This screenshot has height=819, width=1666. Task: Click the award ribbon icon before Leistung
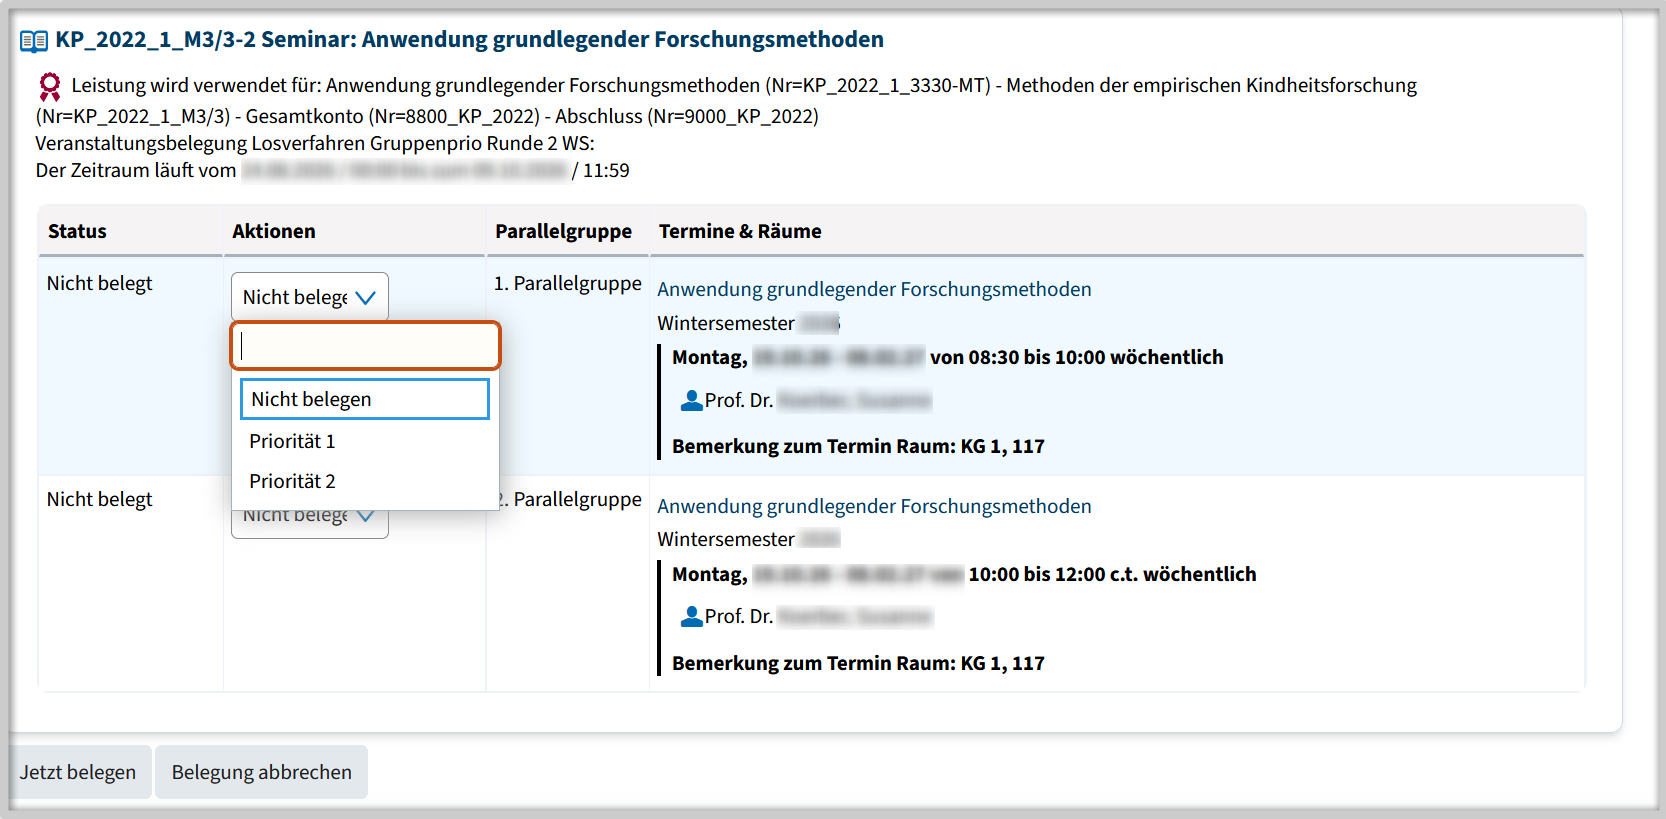49,86
